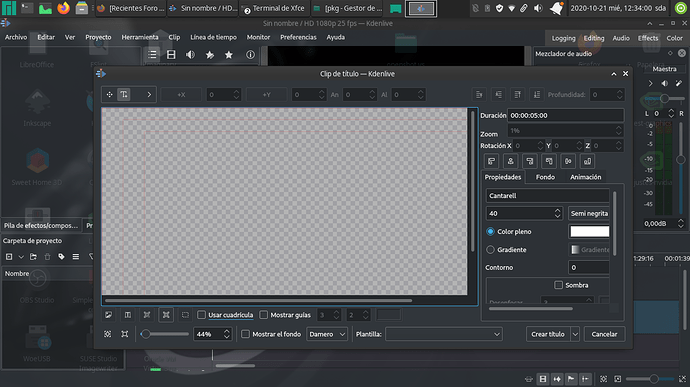
Task: Click the original size zoom icon
Action: [x=125, y=334]
